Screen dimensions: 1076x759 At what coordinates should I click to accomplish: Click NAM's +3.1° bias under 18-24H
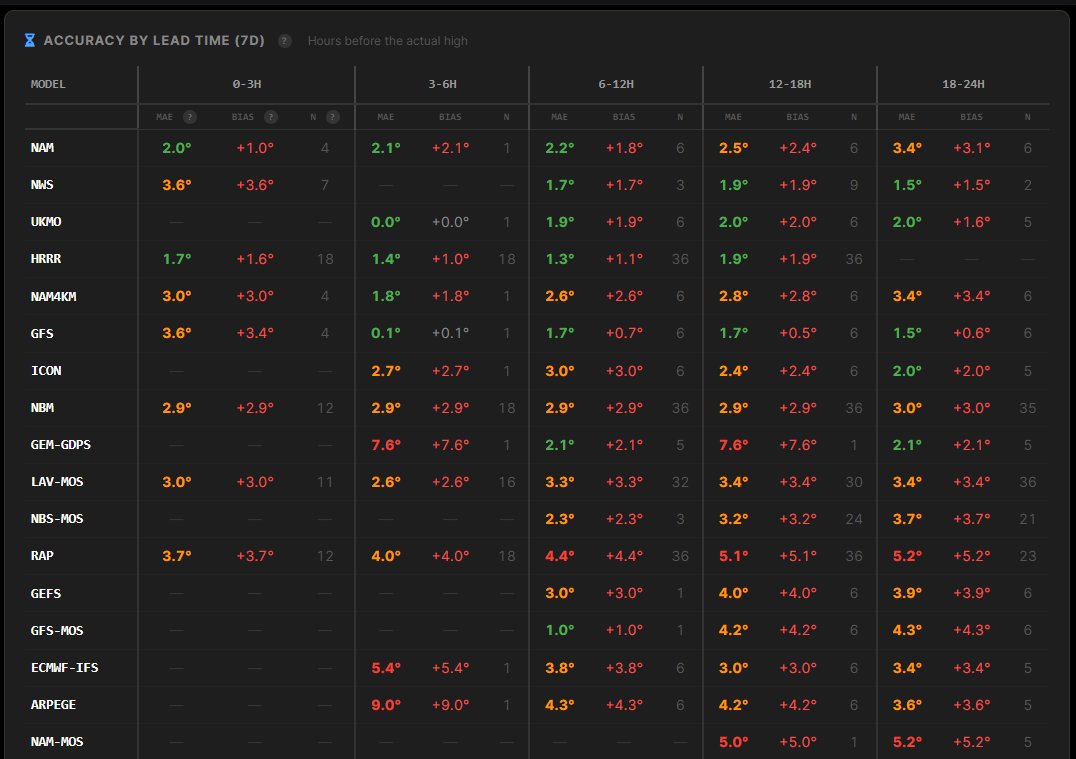972,148
